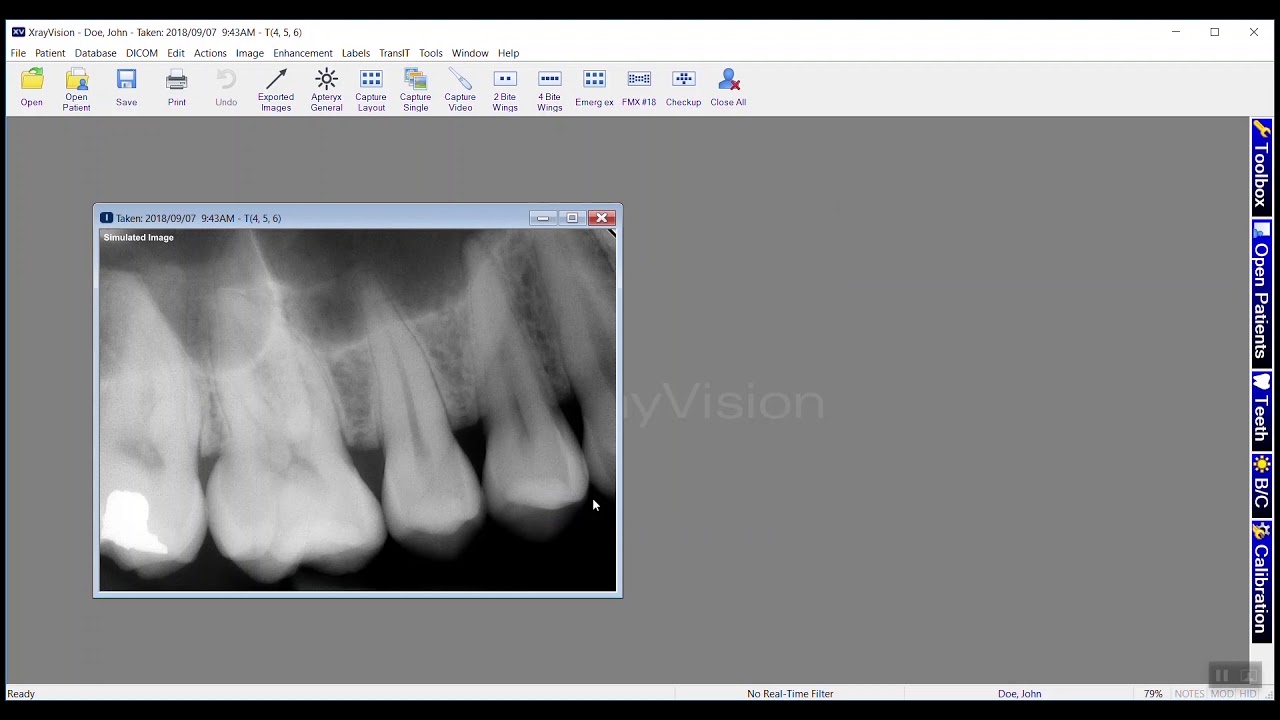Expand the B/C side panel tab

click(1262, 486)
